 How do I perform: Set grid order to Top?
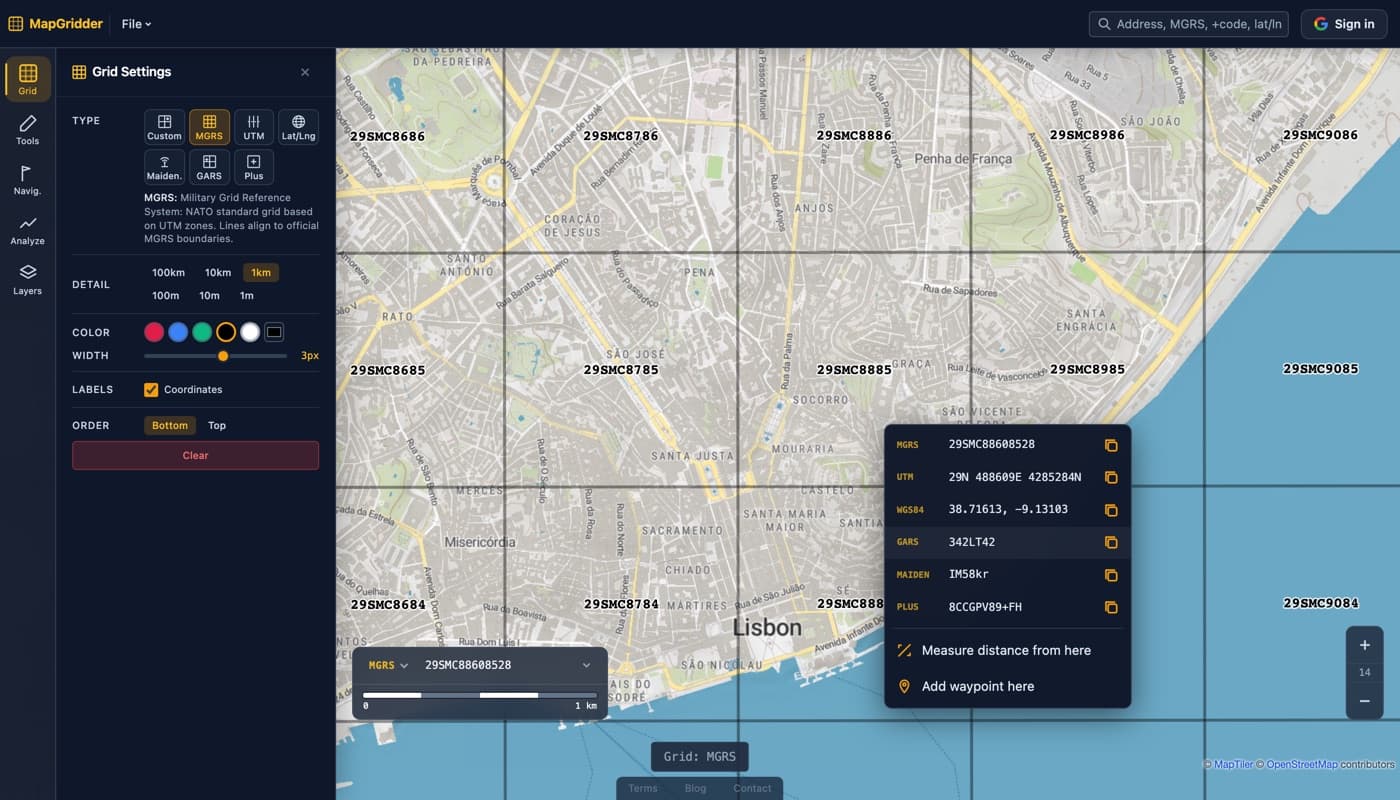click(217, 425)
